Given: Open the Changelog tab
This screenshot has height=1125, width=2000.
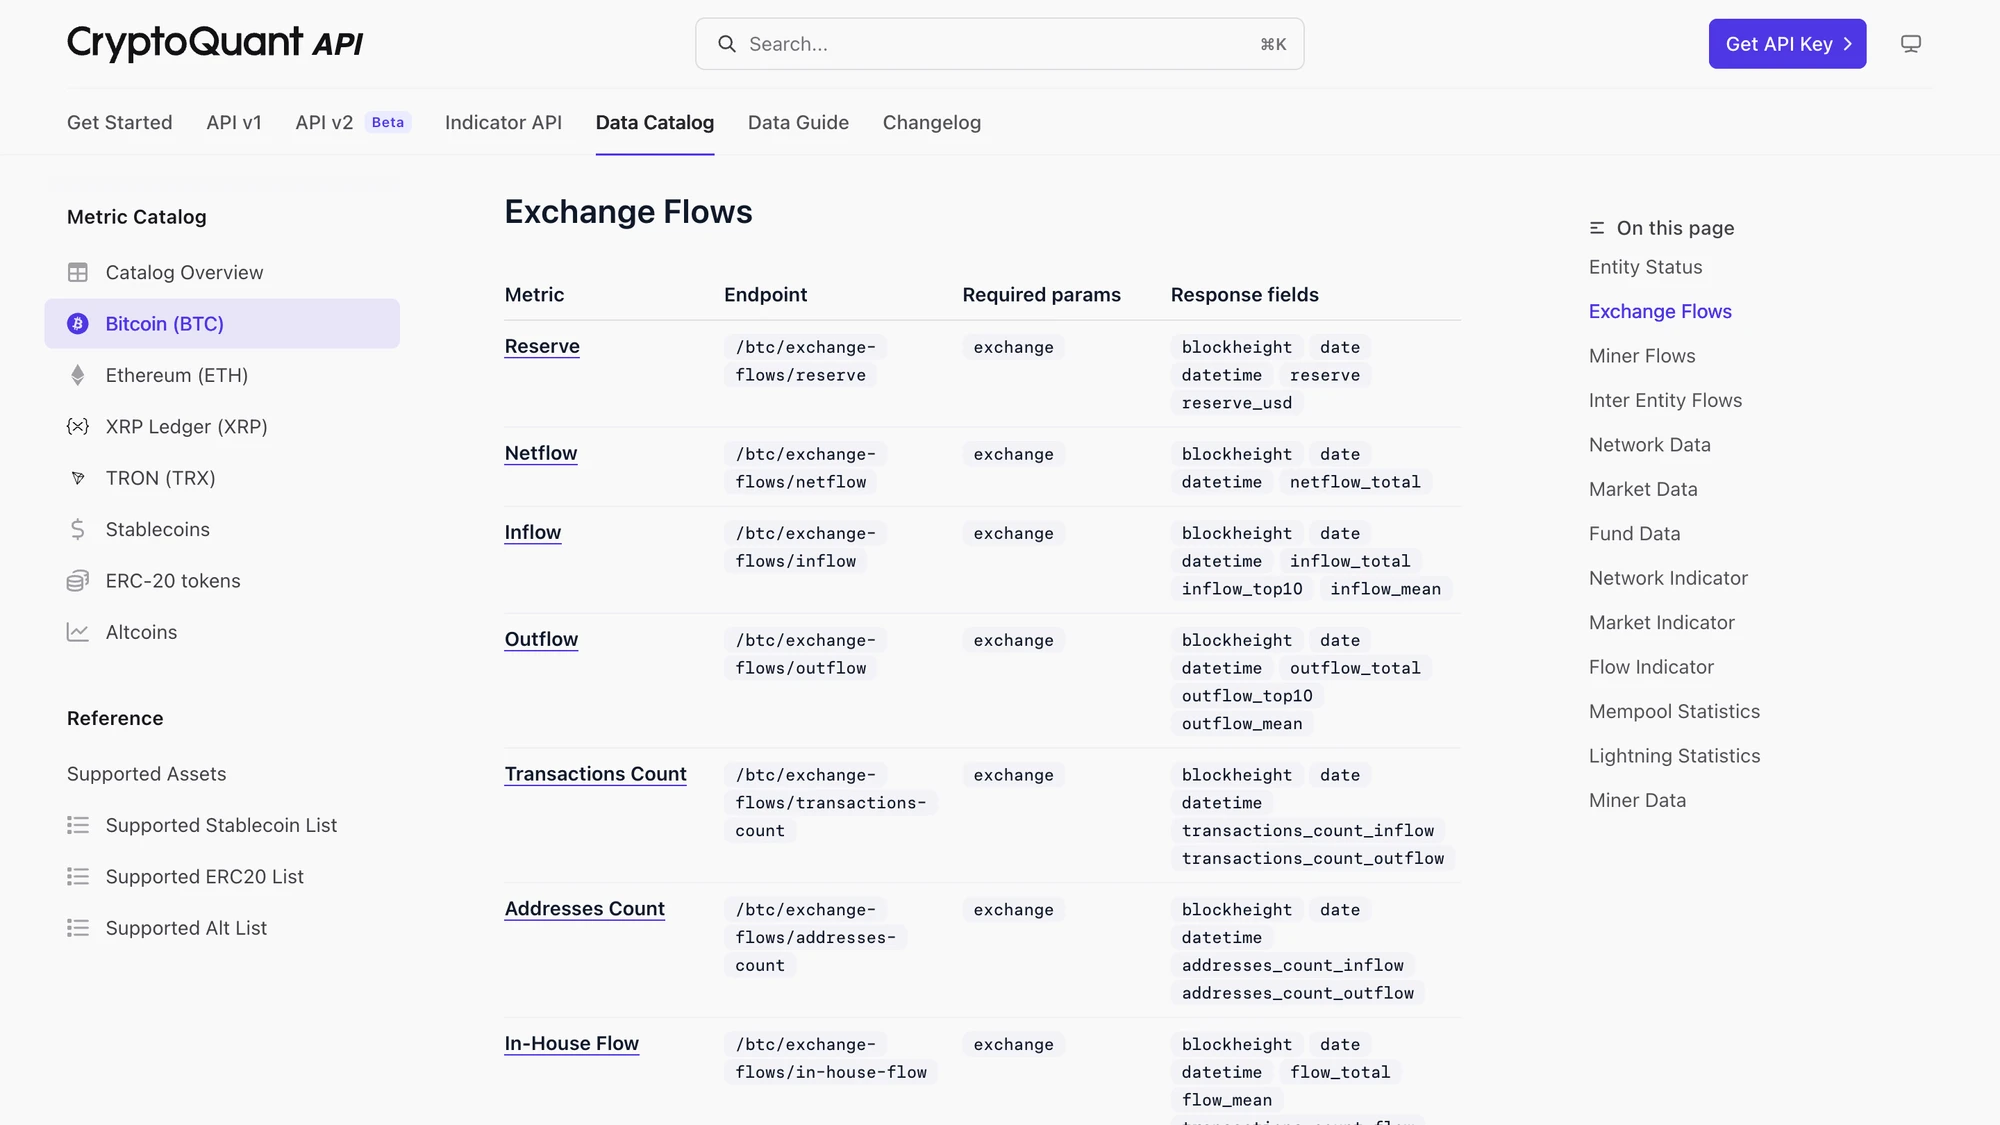Looking at the screenshot, I should point(932,122).
